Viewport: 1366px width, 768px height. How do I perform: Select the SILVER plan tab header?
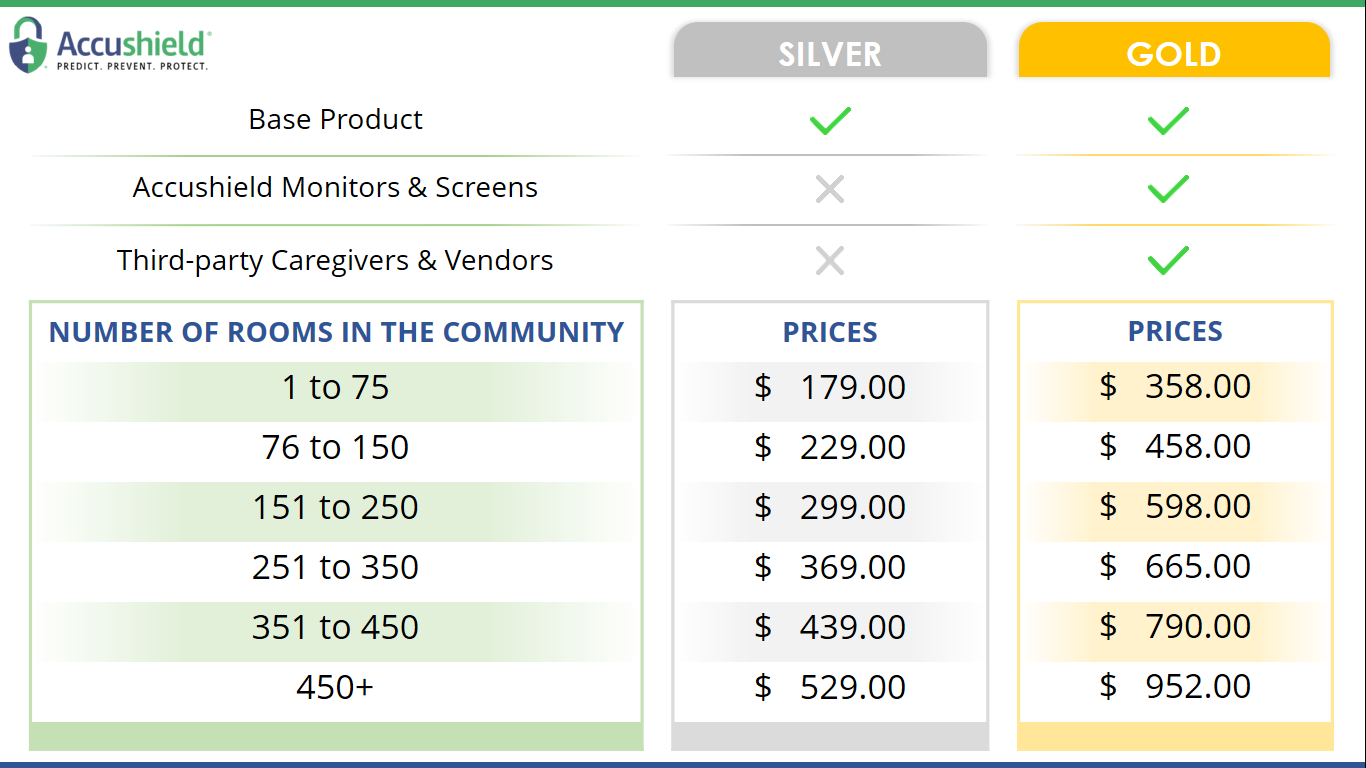click(830, 53)
